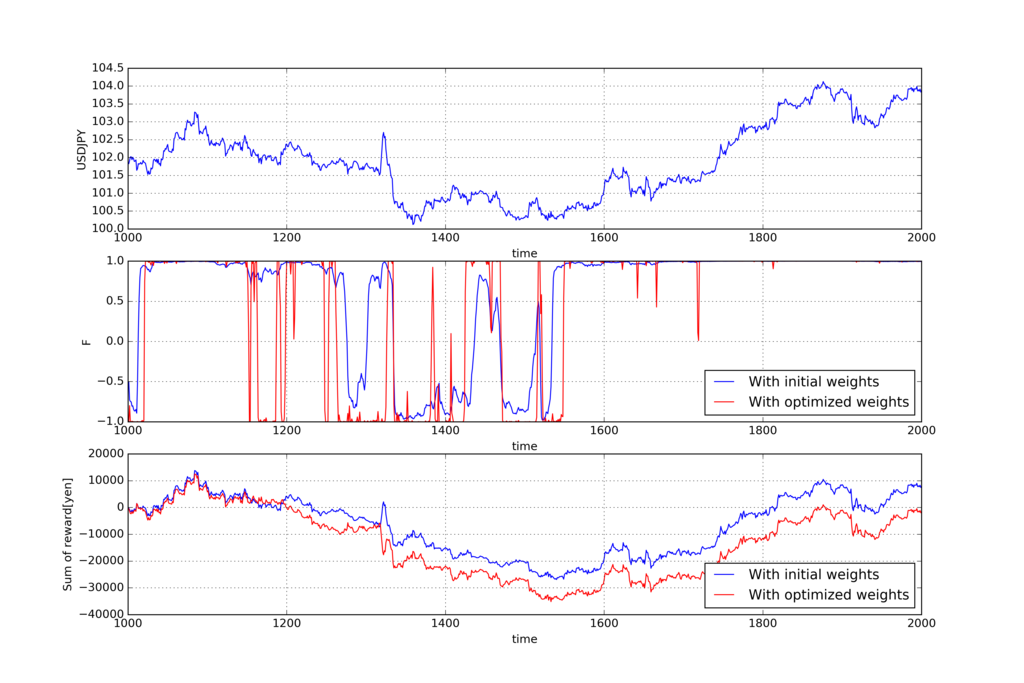This screenshot has height=683, width=1024.
Task: Click the −1.0 tick on F axis
Action: click(x=110, y=421)
